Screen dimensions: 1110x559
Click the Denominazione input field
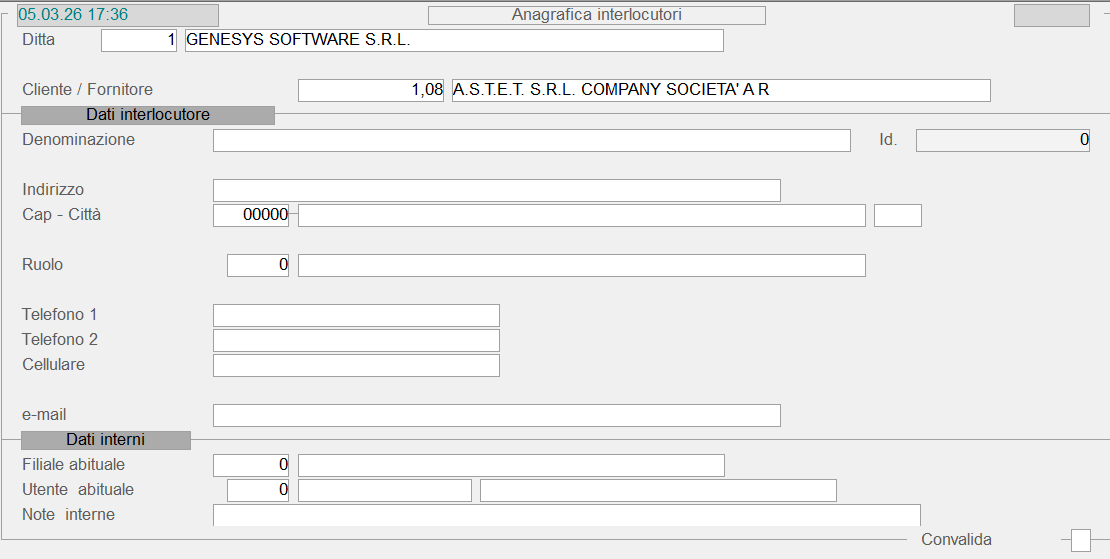click(x=531, y=141)
